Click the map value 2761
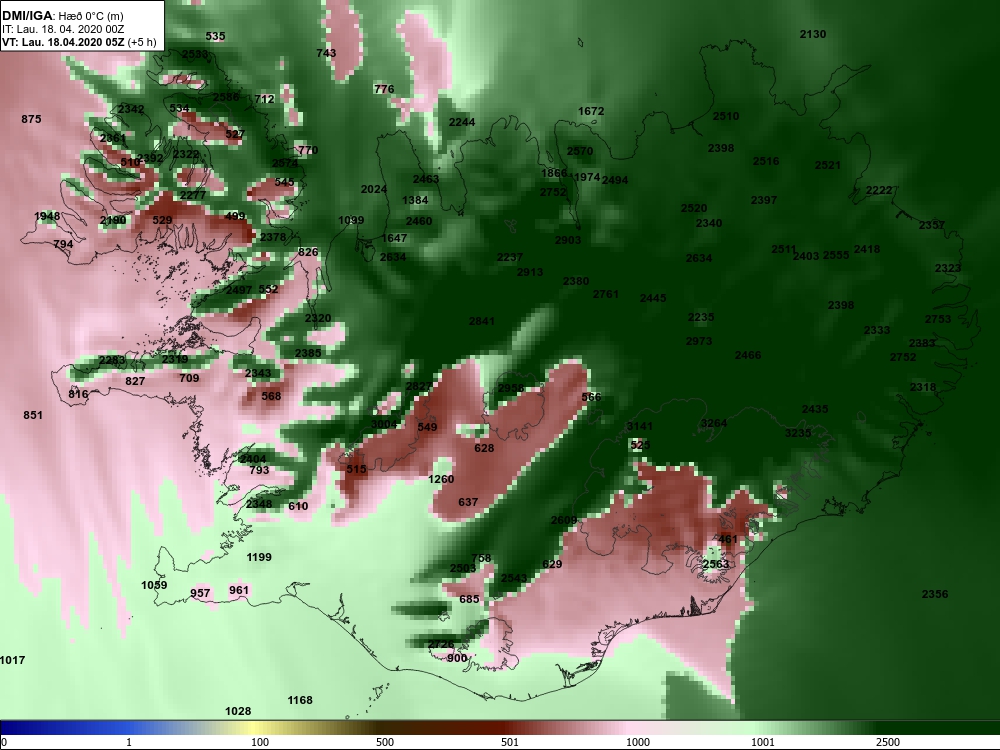Image resolution: width=1000 pixels, height=750 pixels. (606, 295)
